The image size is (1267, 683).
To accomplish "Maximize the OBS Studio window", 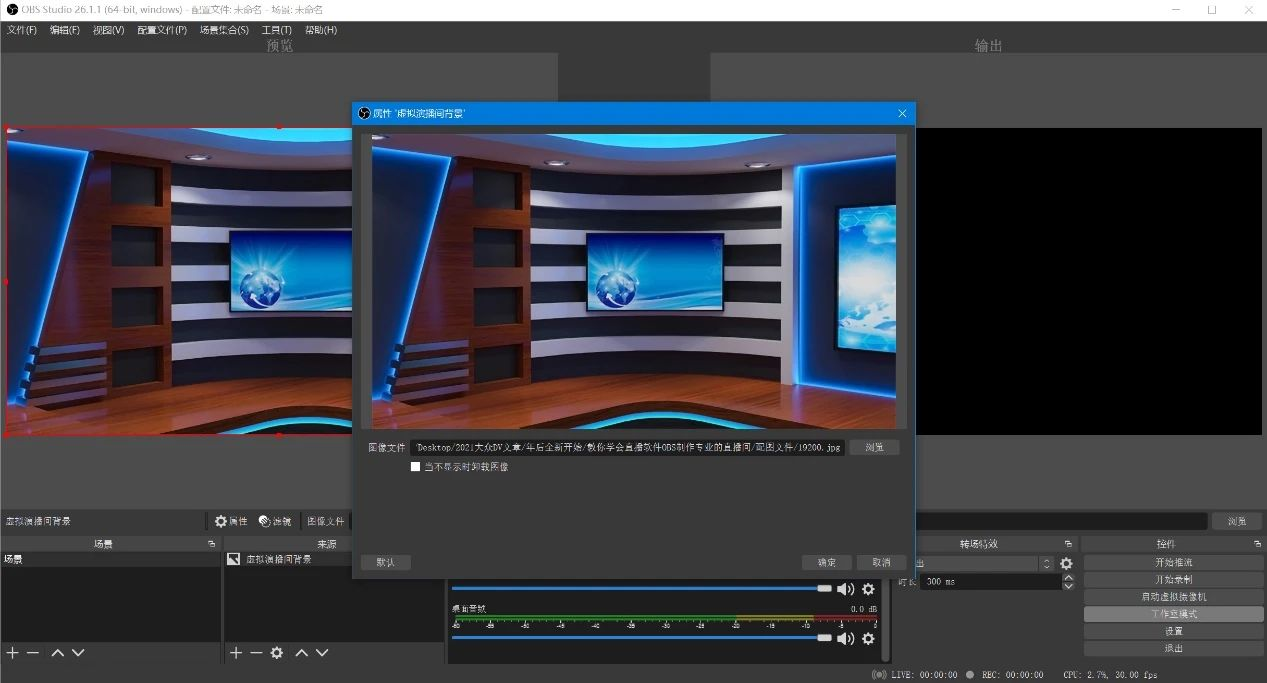I will pos(1212,9).
